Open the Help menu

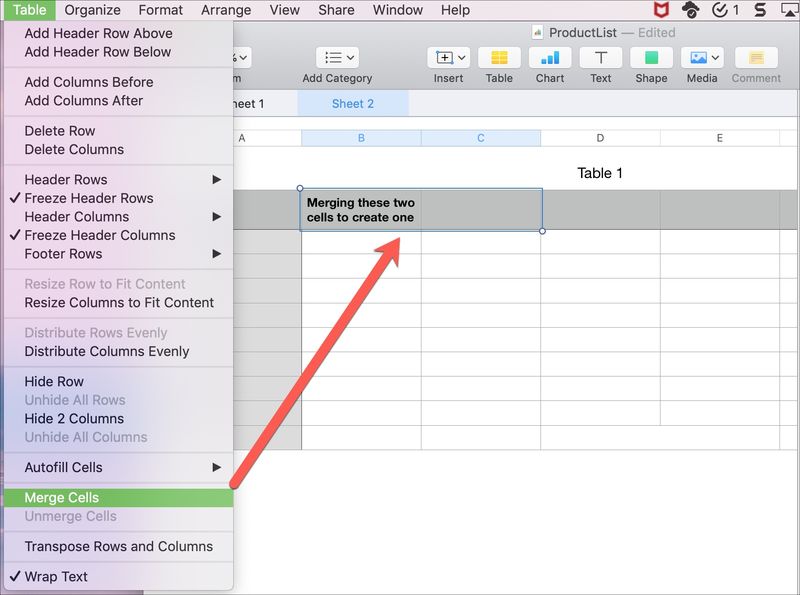tap(456, 10)
